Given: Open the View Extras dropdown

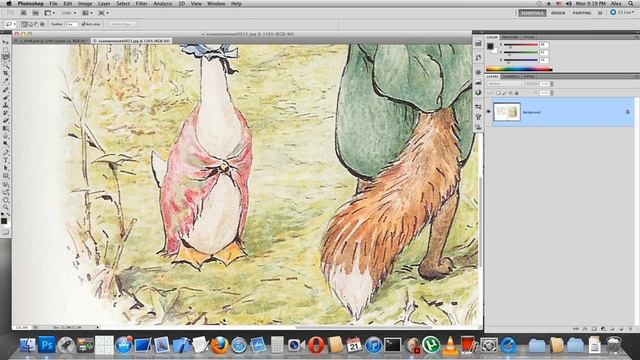Looking at the screenshot, I should pos(49,13).
